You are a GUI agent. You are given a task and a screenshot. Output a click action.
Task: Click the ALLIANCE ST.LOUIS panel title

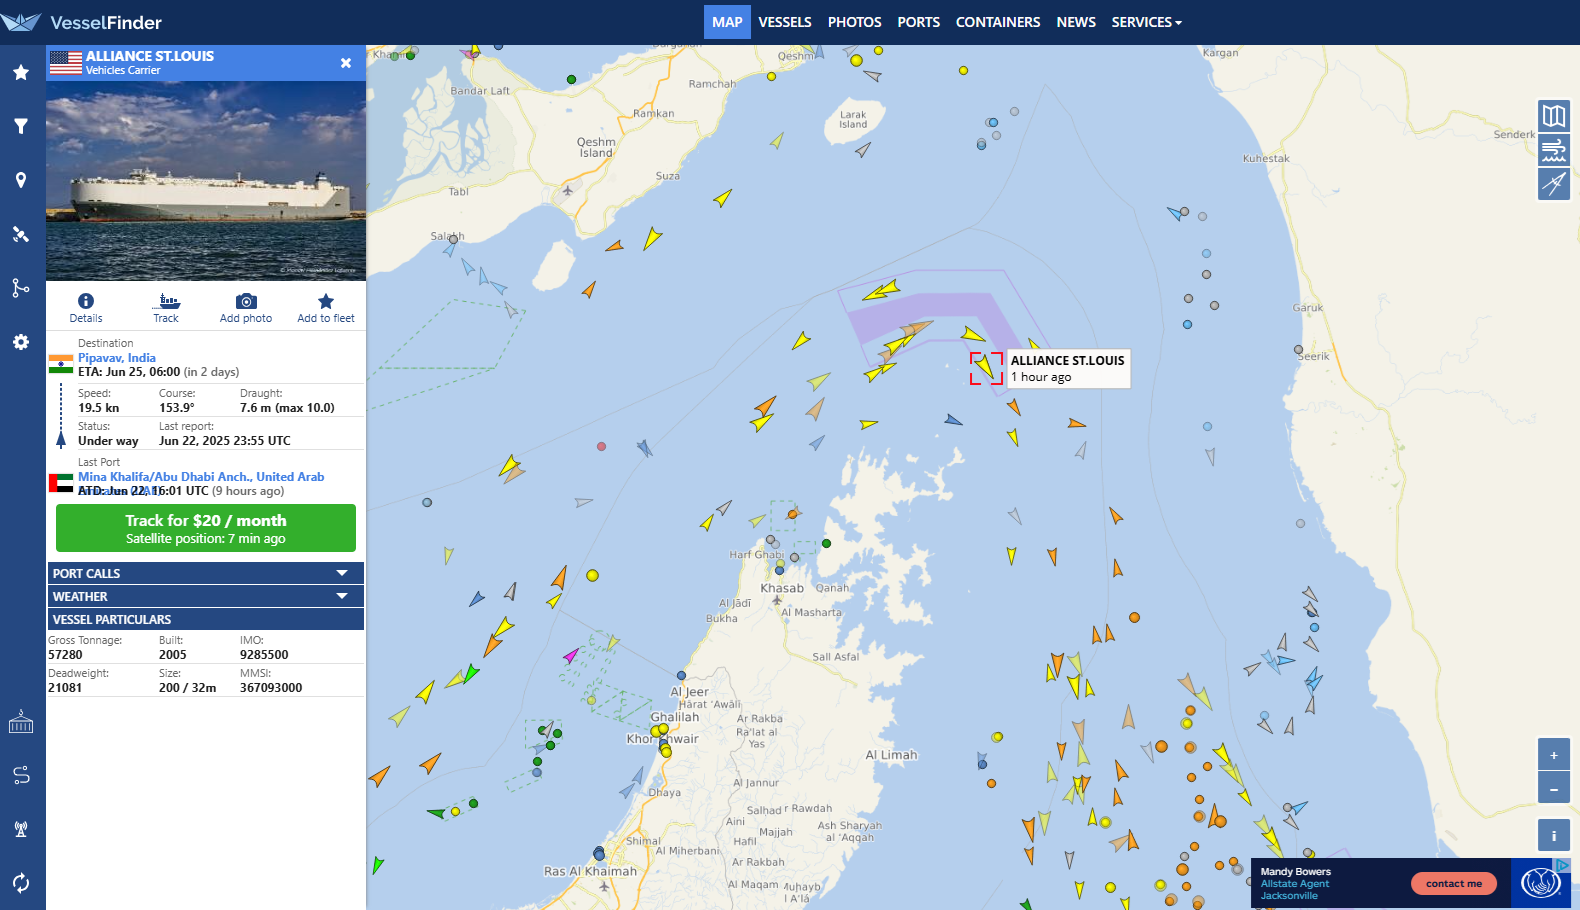(150, 56)
